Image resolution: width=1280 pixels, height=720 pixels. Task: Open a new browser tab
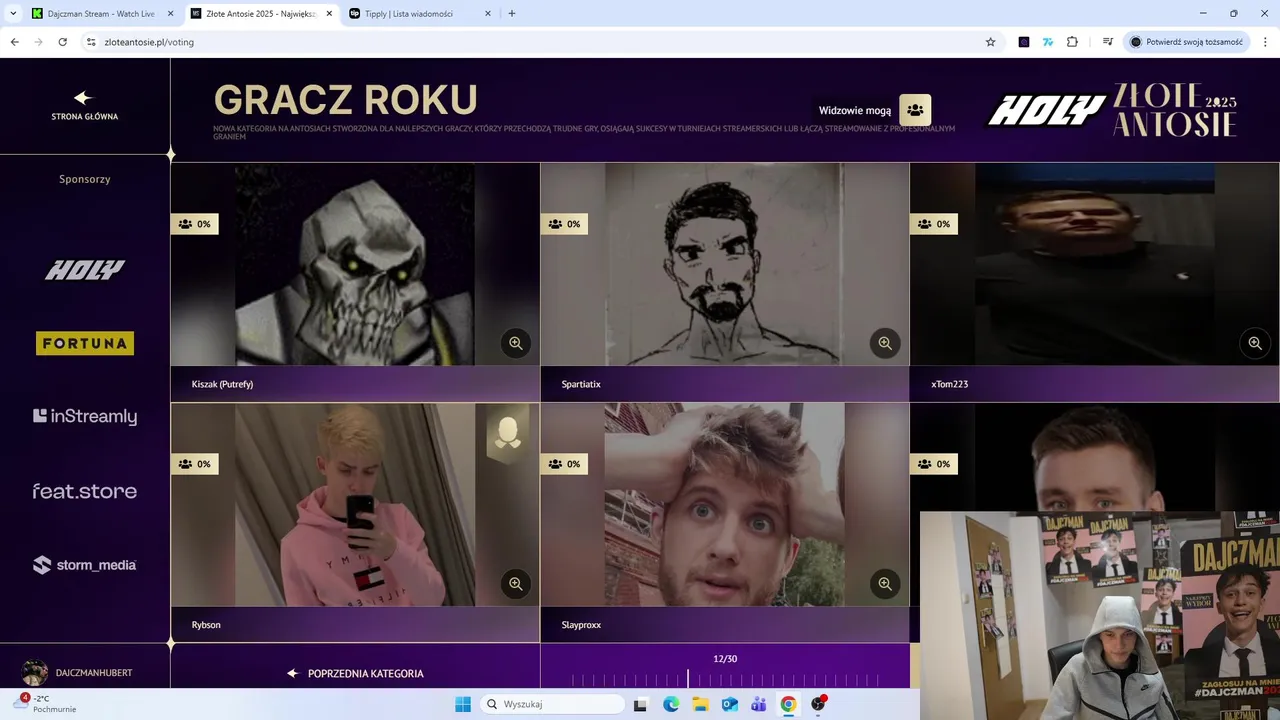512,13
